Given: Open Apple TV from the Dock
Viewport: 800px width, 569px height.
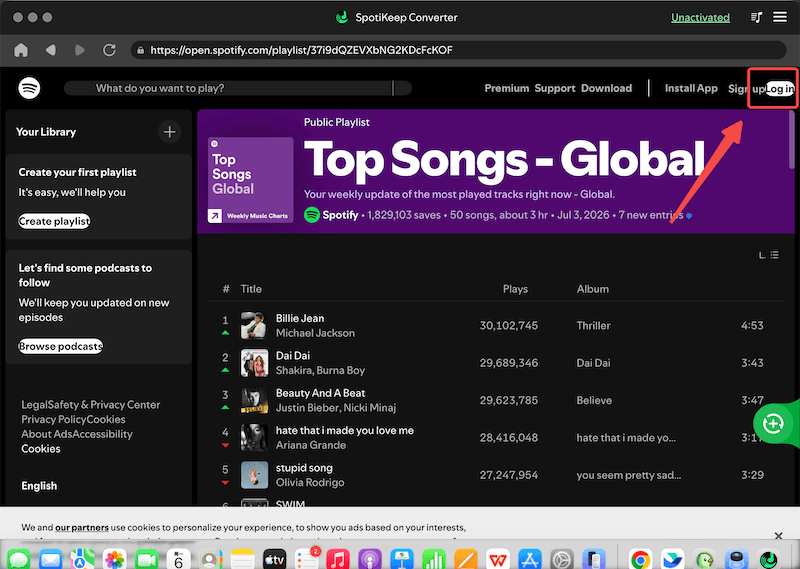Looking at the screenshot, I should tap(274, 560).
